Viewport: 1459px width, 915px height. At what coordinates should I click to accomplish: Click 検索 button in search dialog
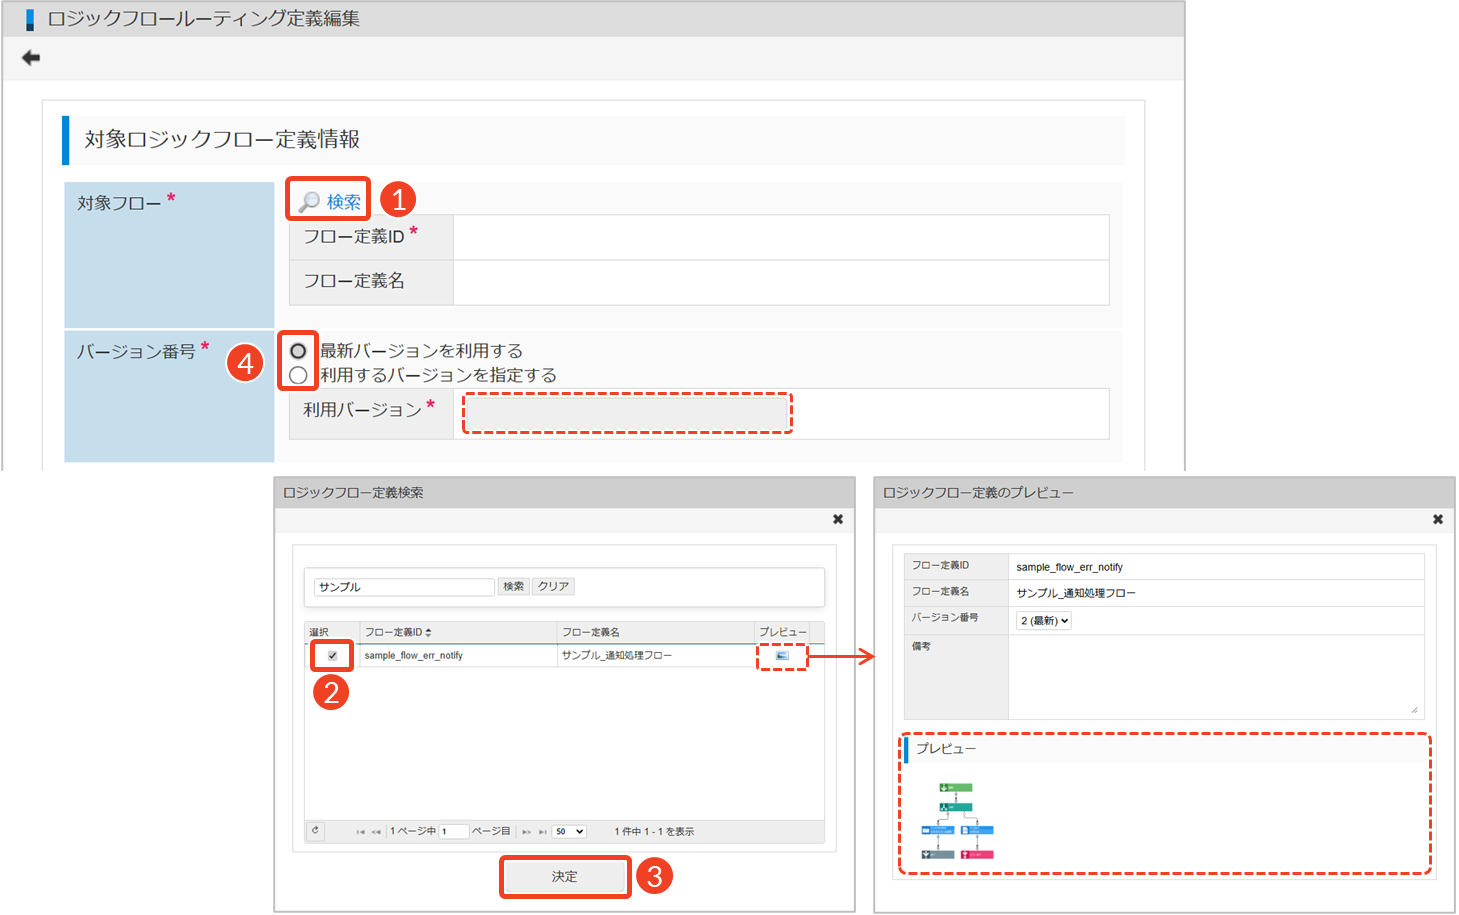click(x=513, y=587)
